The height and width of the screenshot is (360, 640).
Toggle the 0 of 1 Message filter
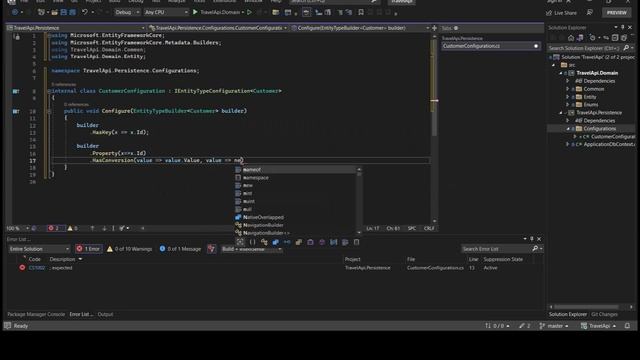pyautogui.click(x=180, y=249)
